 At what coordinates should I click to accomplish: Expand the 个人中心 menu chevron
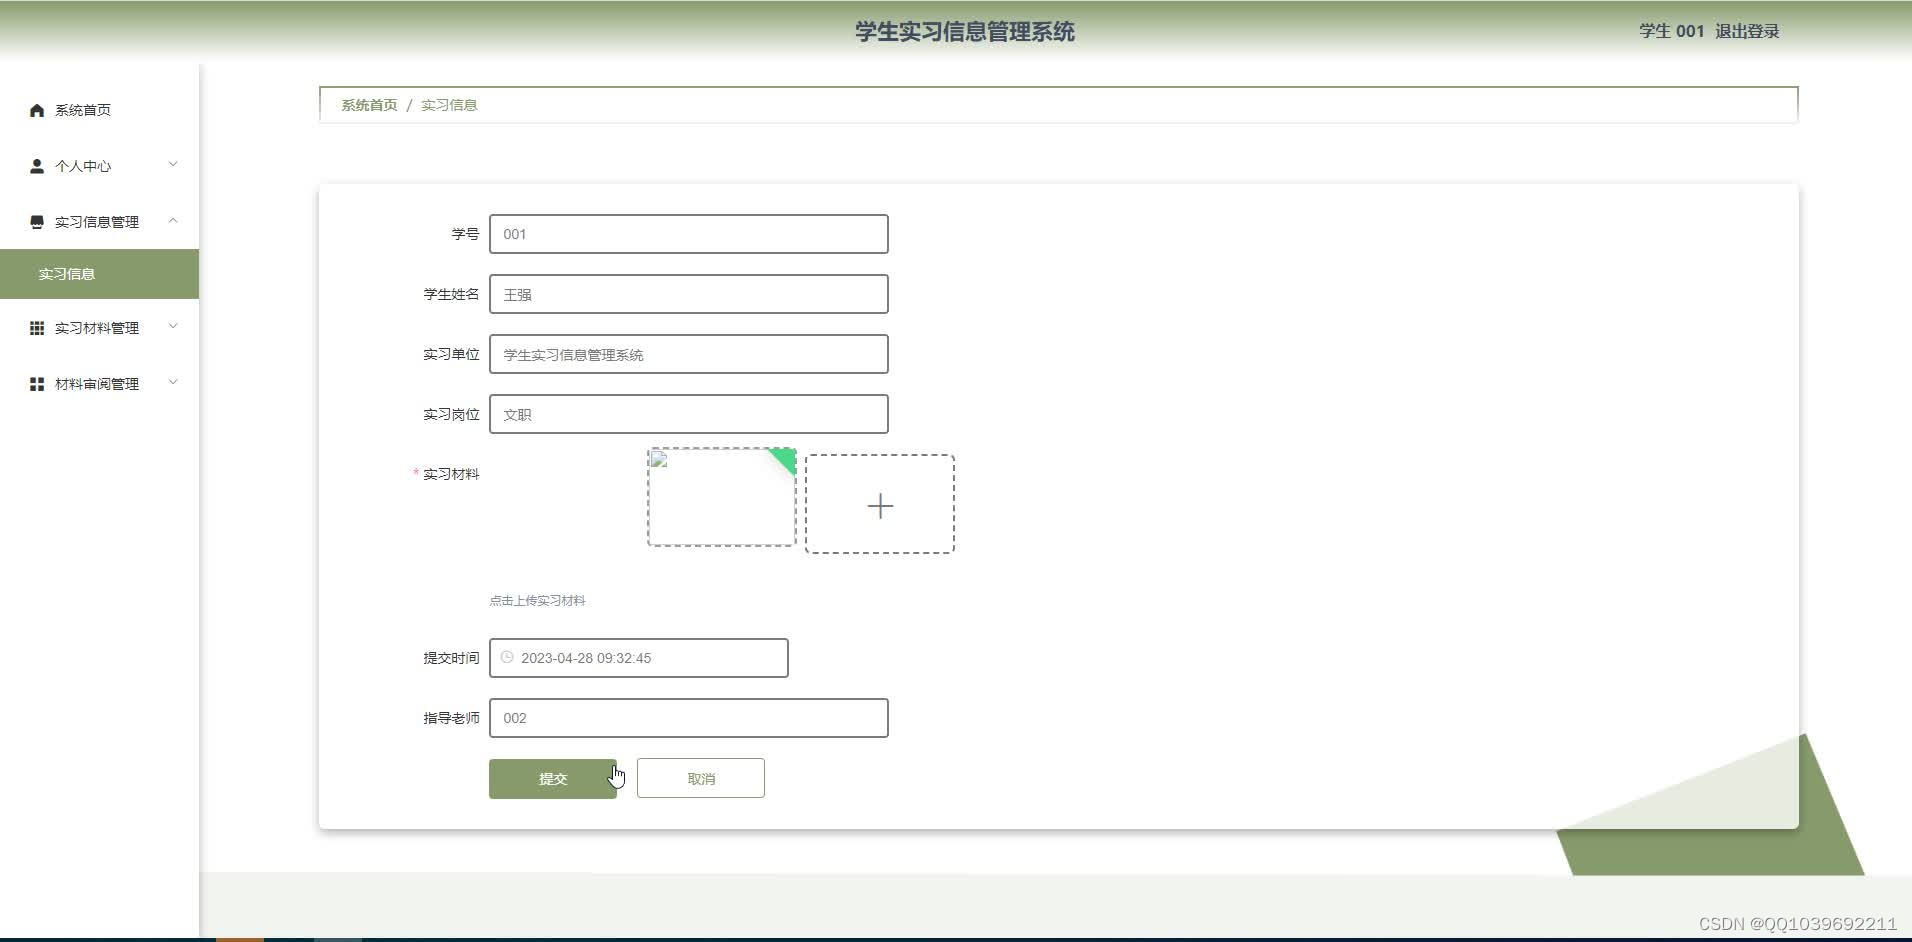click(x=173, y=164)
